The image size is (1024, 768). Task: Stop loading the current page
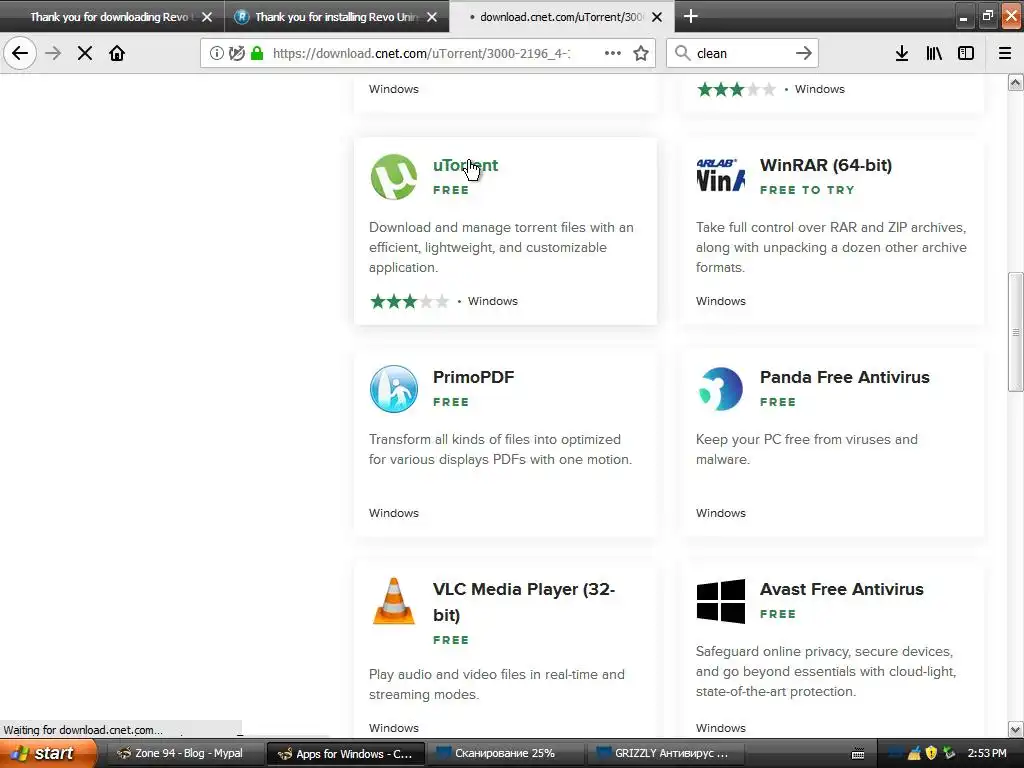tap(85, 53)
